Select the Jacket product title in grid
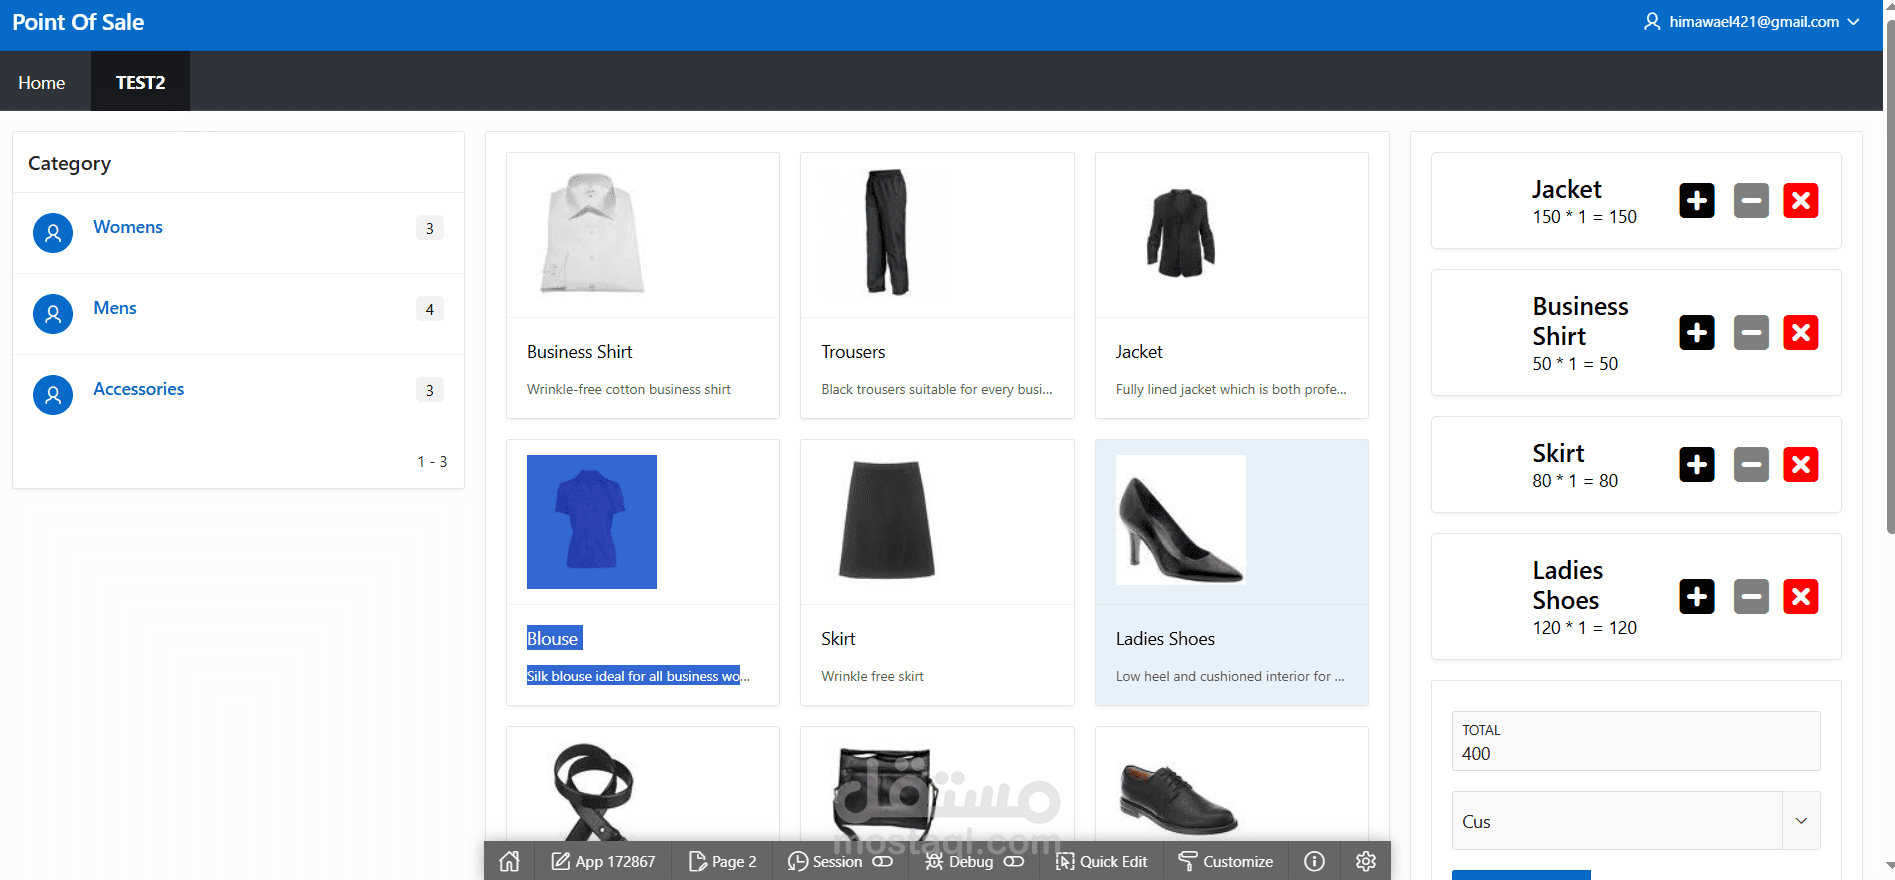This screenshot has width=1895, height=880. [1139, 352]
